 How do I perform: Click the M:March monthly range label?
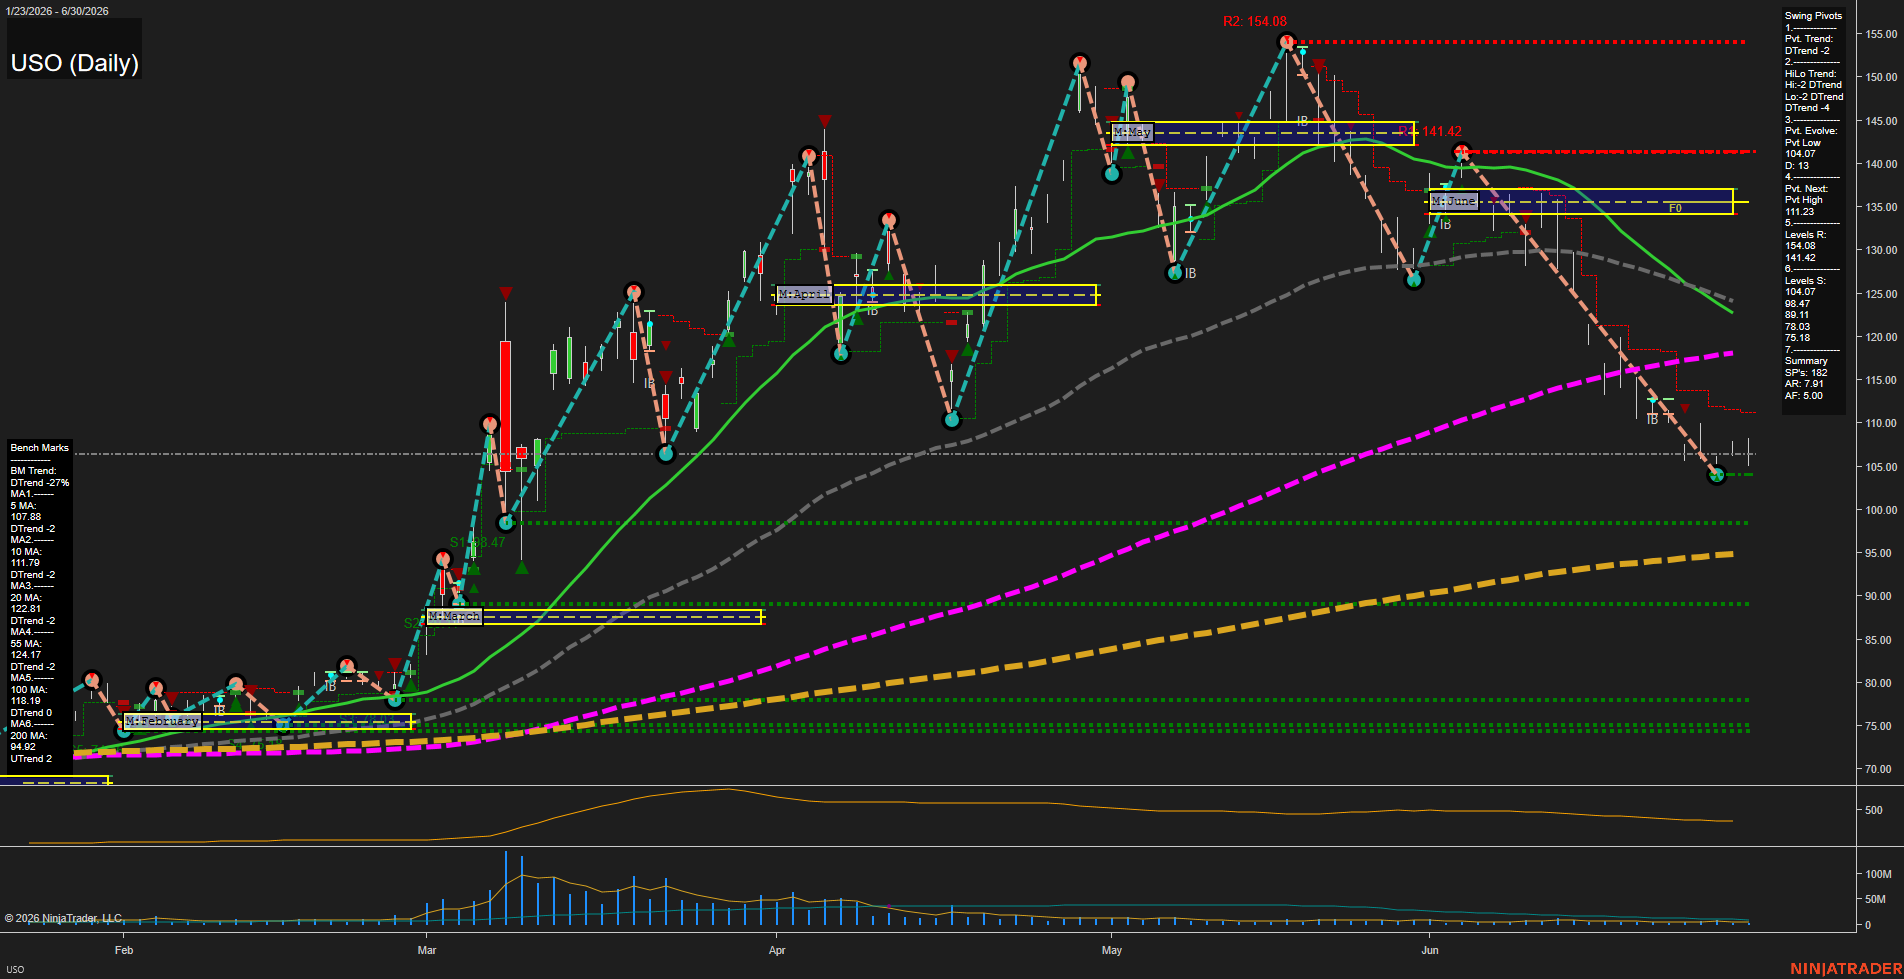point(454,616)
